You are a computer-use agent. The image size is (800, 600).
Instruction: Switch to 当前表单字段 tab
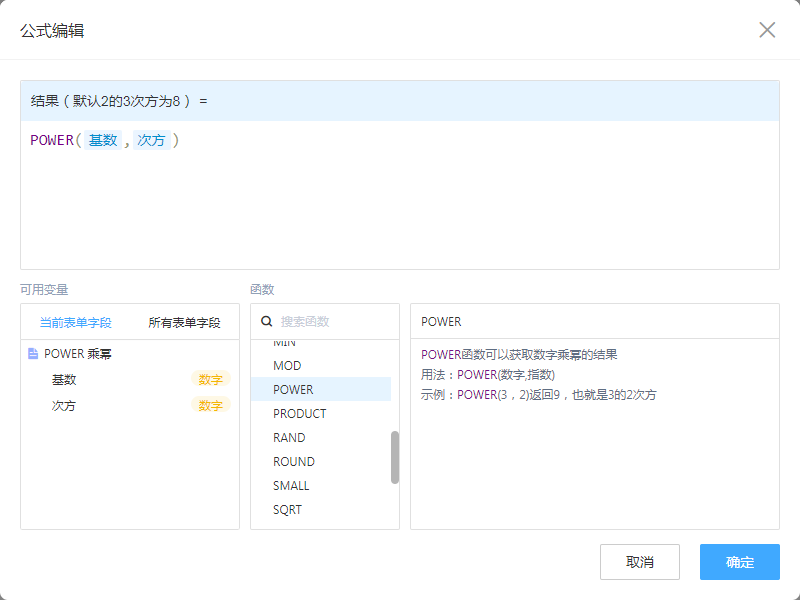(x=75, y=323)
